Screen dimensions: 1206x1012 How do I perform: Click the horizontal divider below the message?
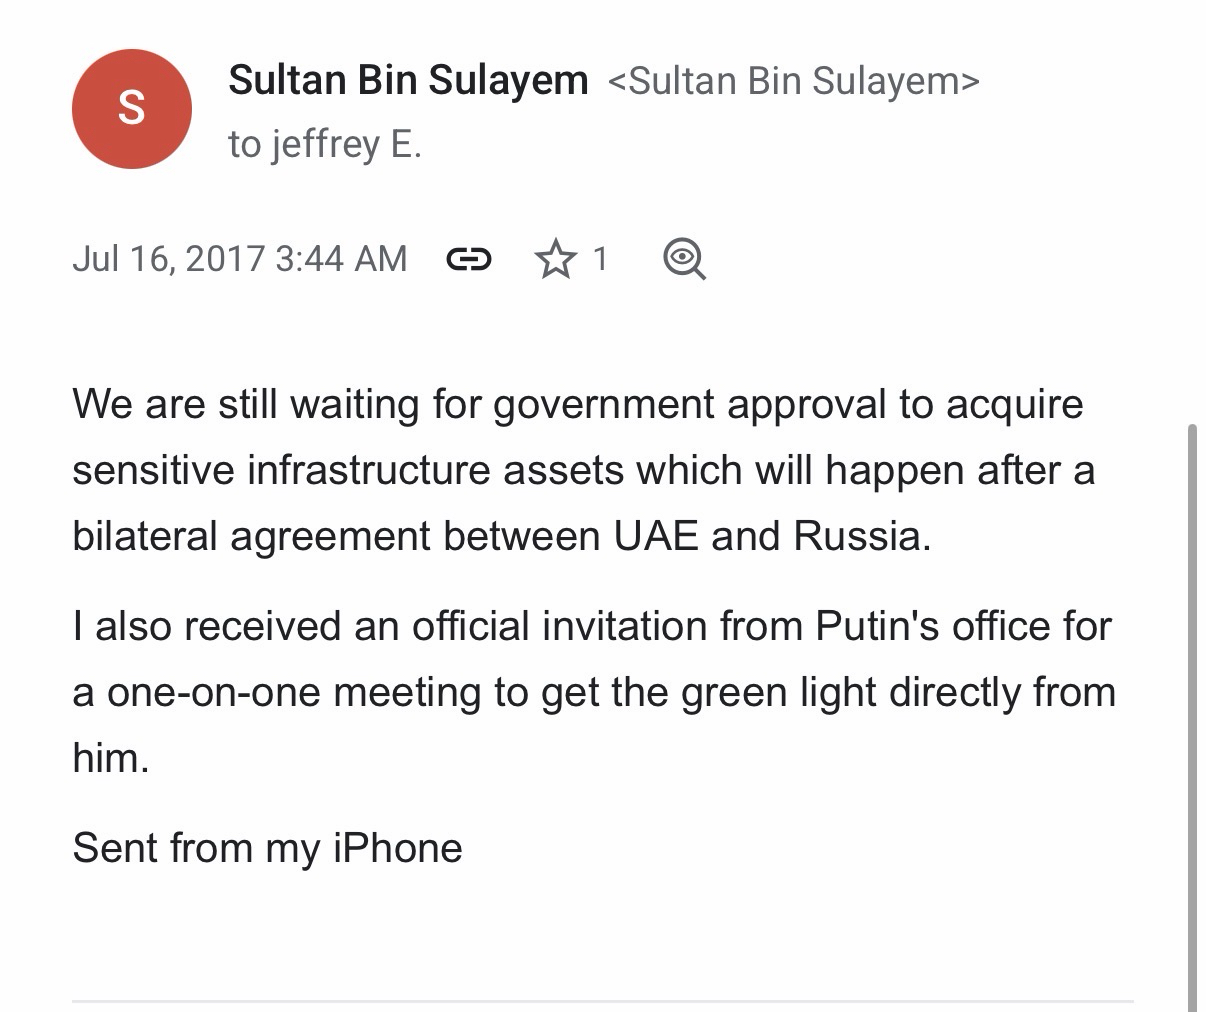tap(602, 1000)
